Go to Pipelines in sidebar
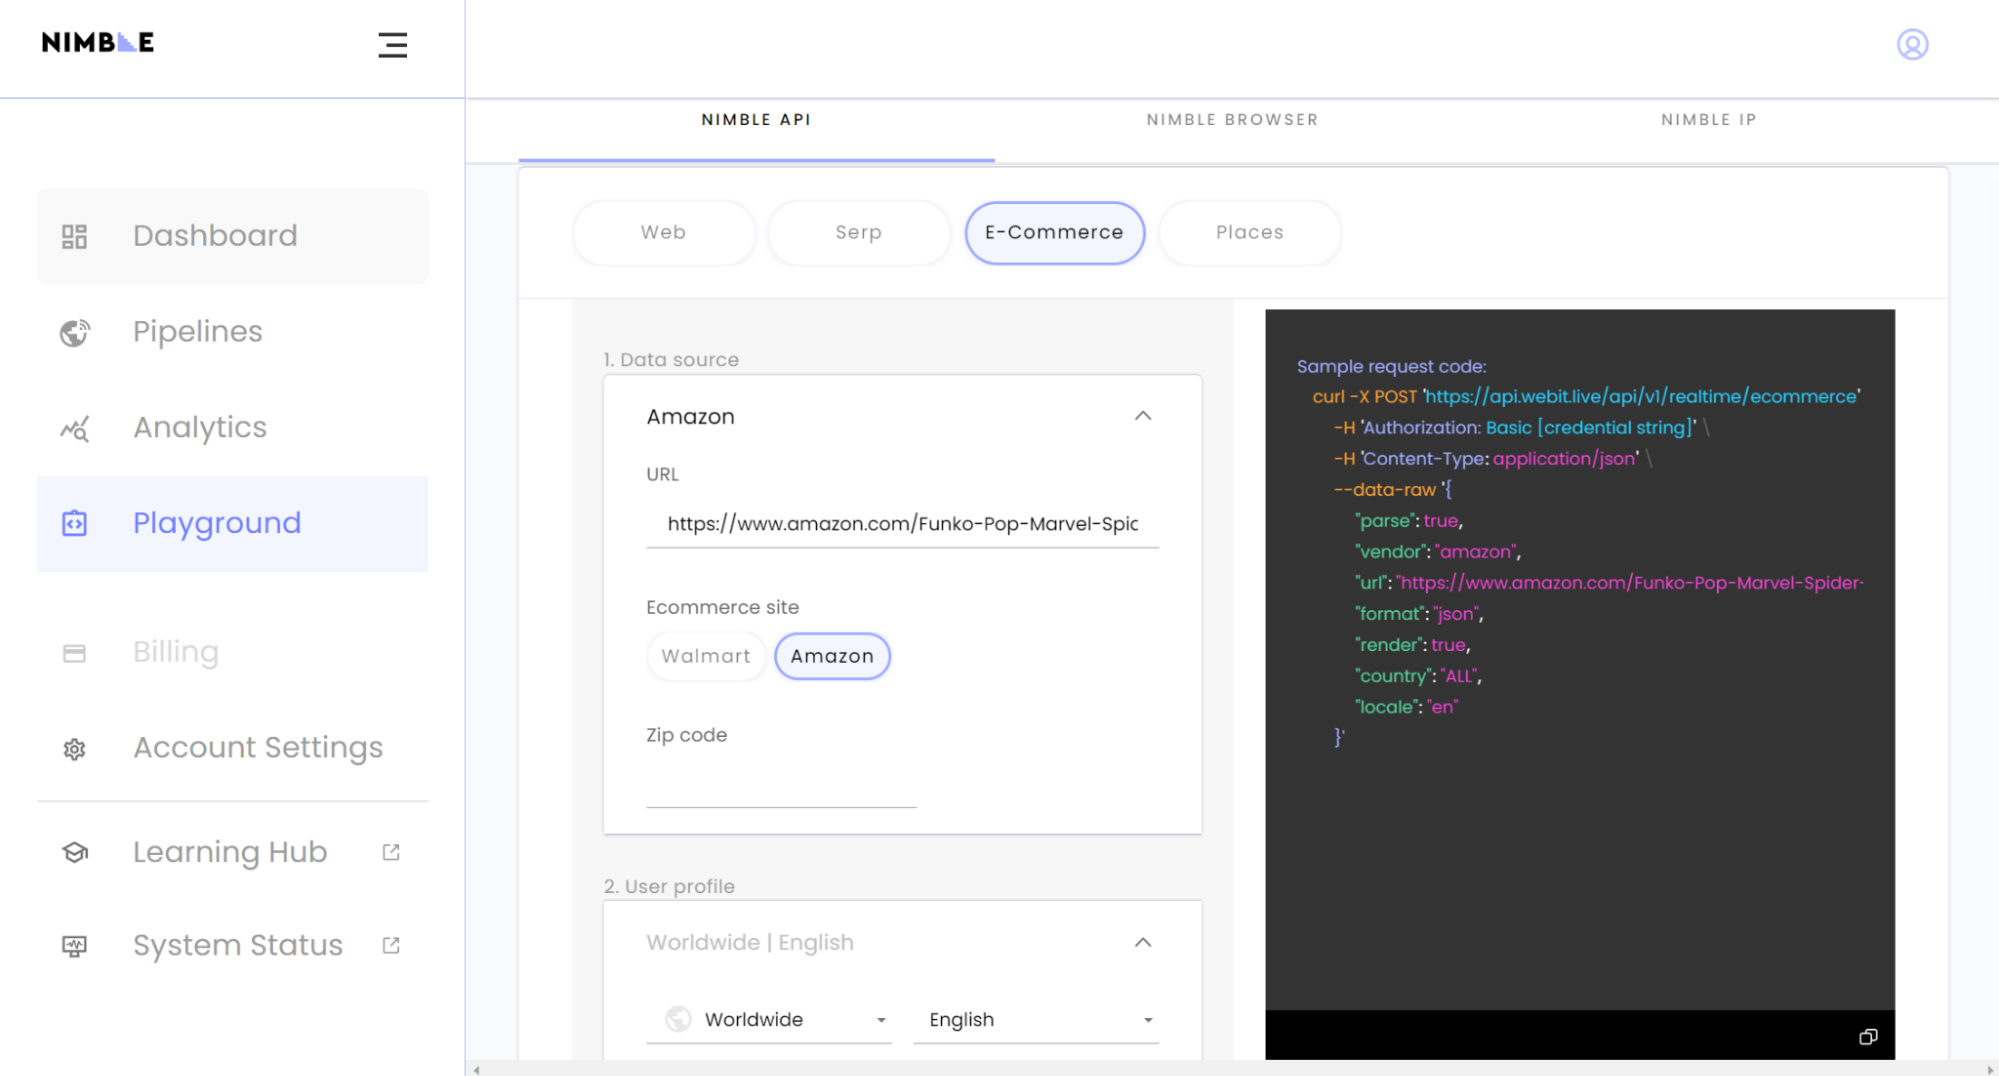The image size is (1999, 1076). [232, 332]
